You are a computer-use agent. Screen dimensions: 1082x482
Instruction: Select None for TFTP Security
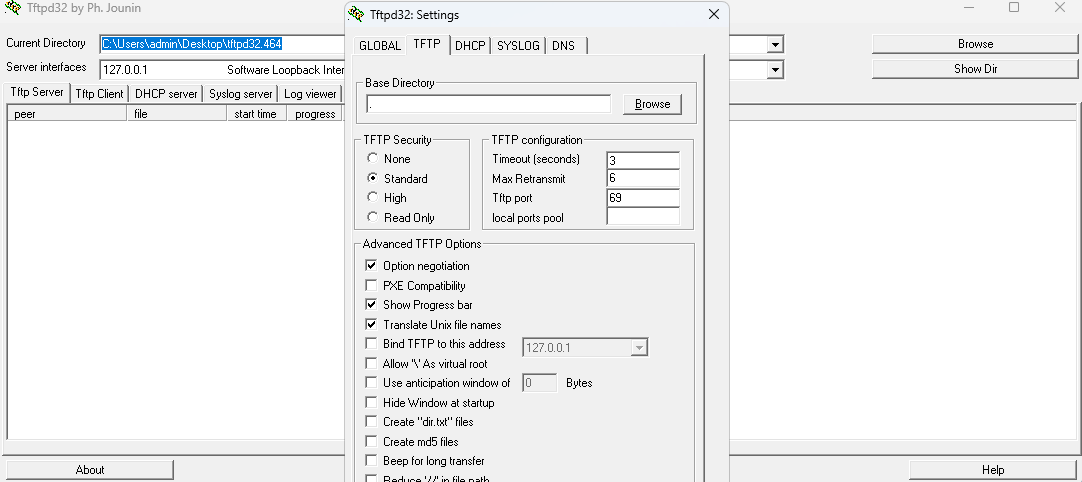coord(373,159)
